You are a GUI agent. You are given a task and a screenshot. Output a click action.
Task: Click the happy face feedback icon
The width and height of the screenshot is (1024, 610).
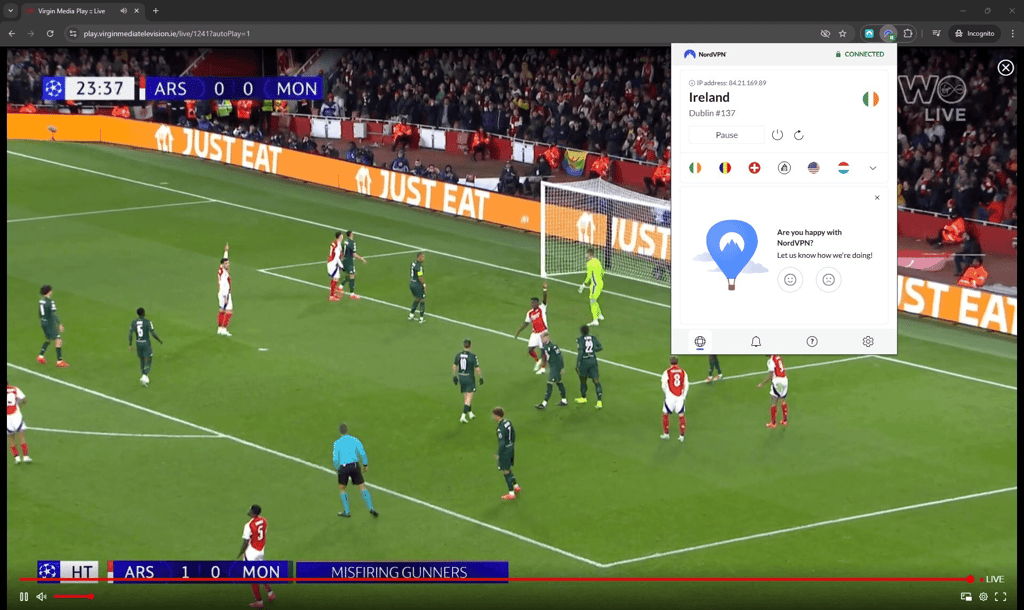point(790,280)
